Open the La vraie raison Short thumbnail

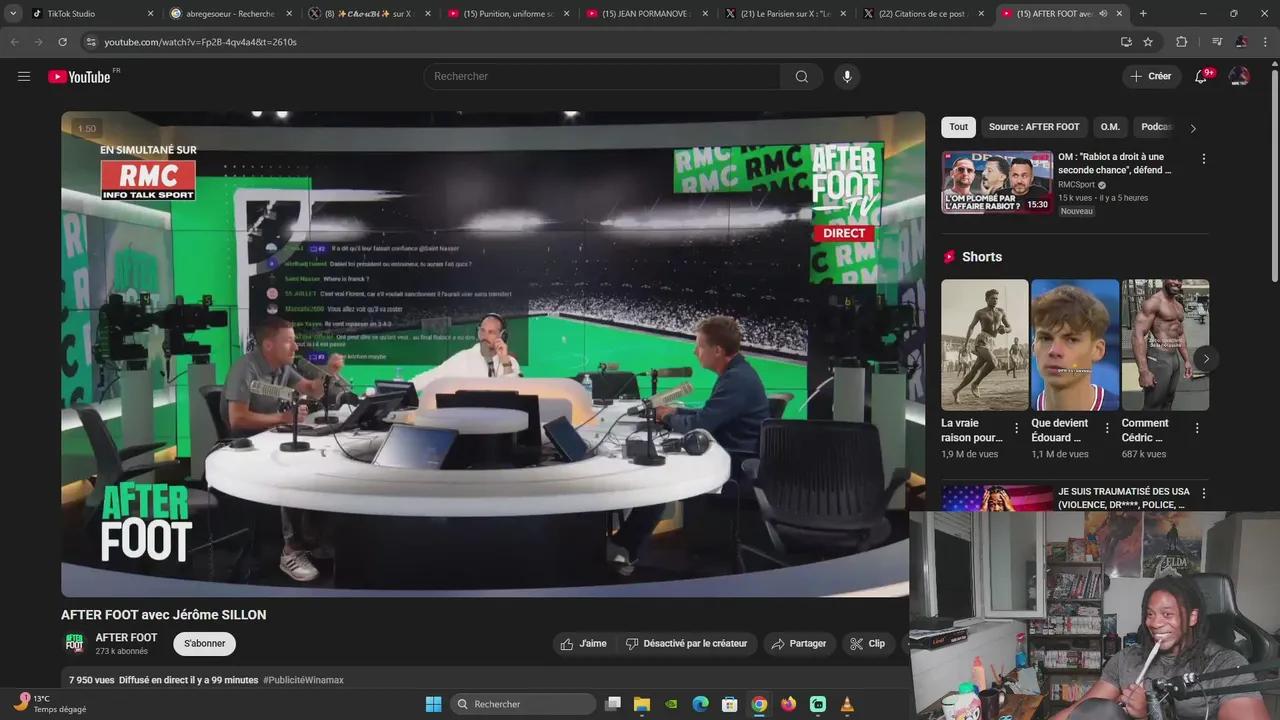point(984,345)
